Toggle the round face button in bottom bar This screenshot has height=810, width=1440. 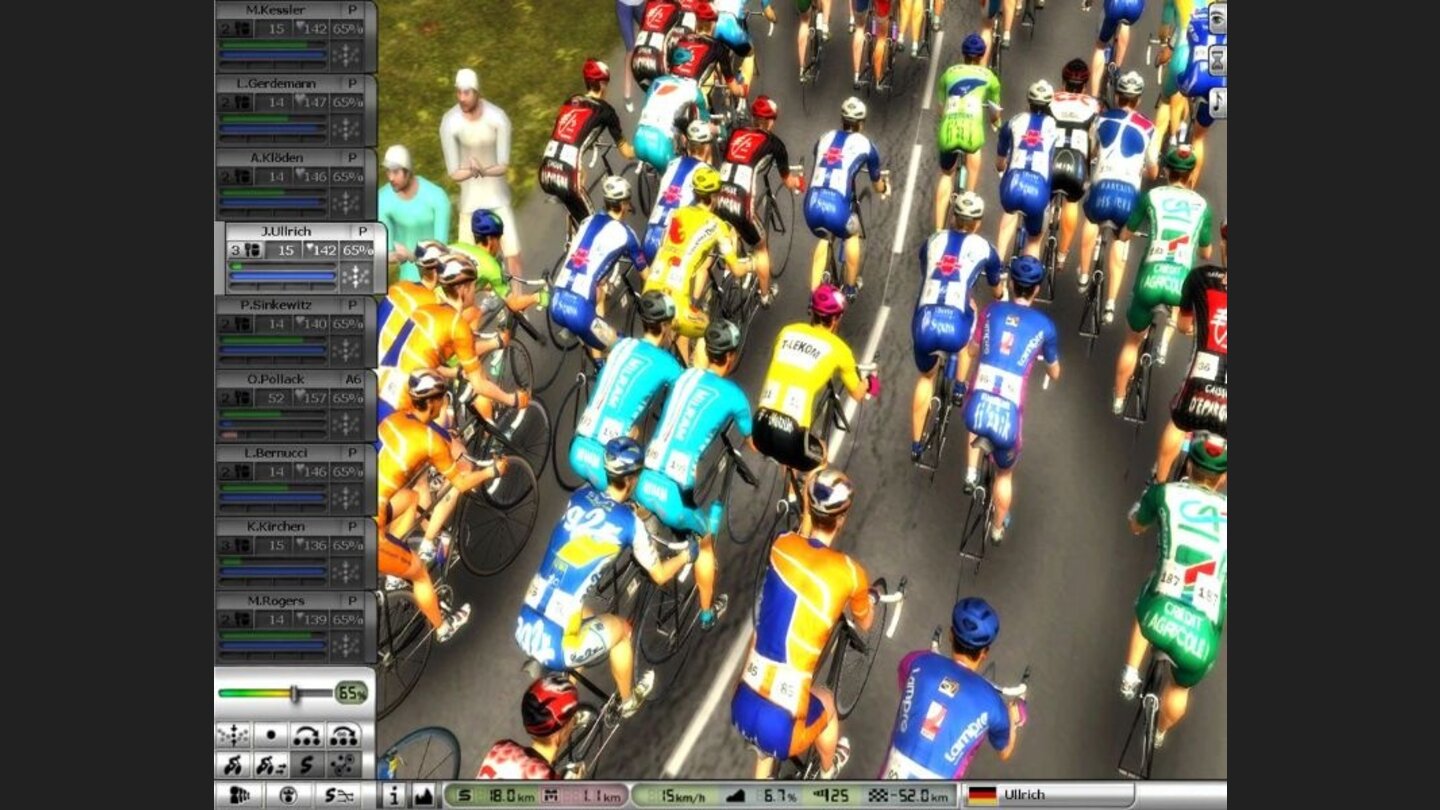tap(290, 796)
